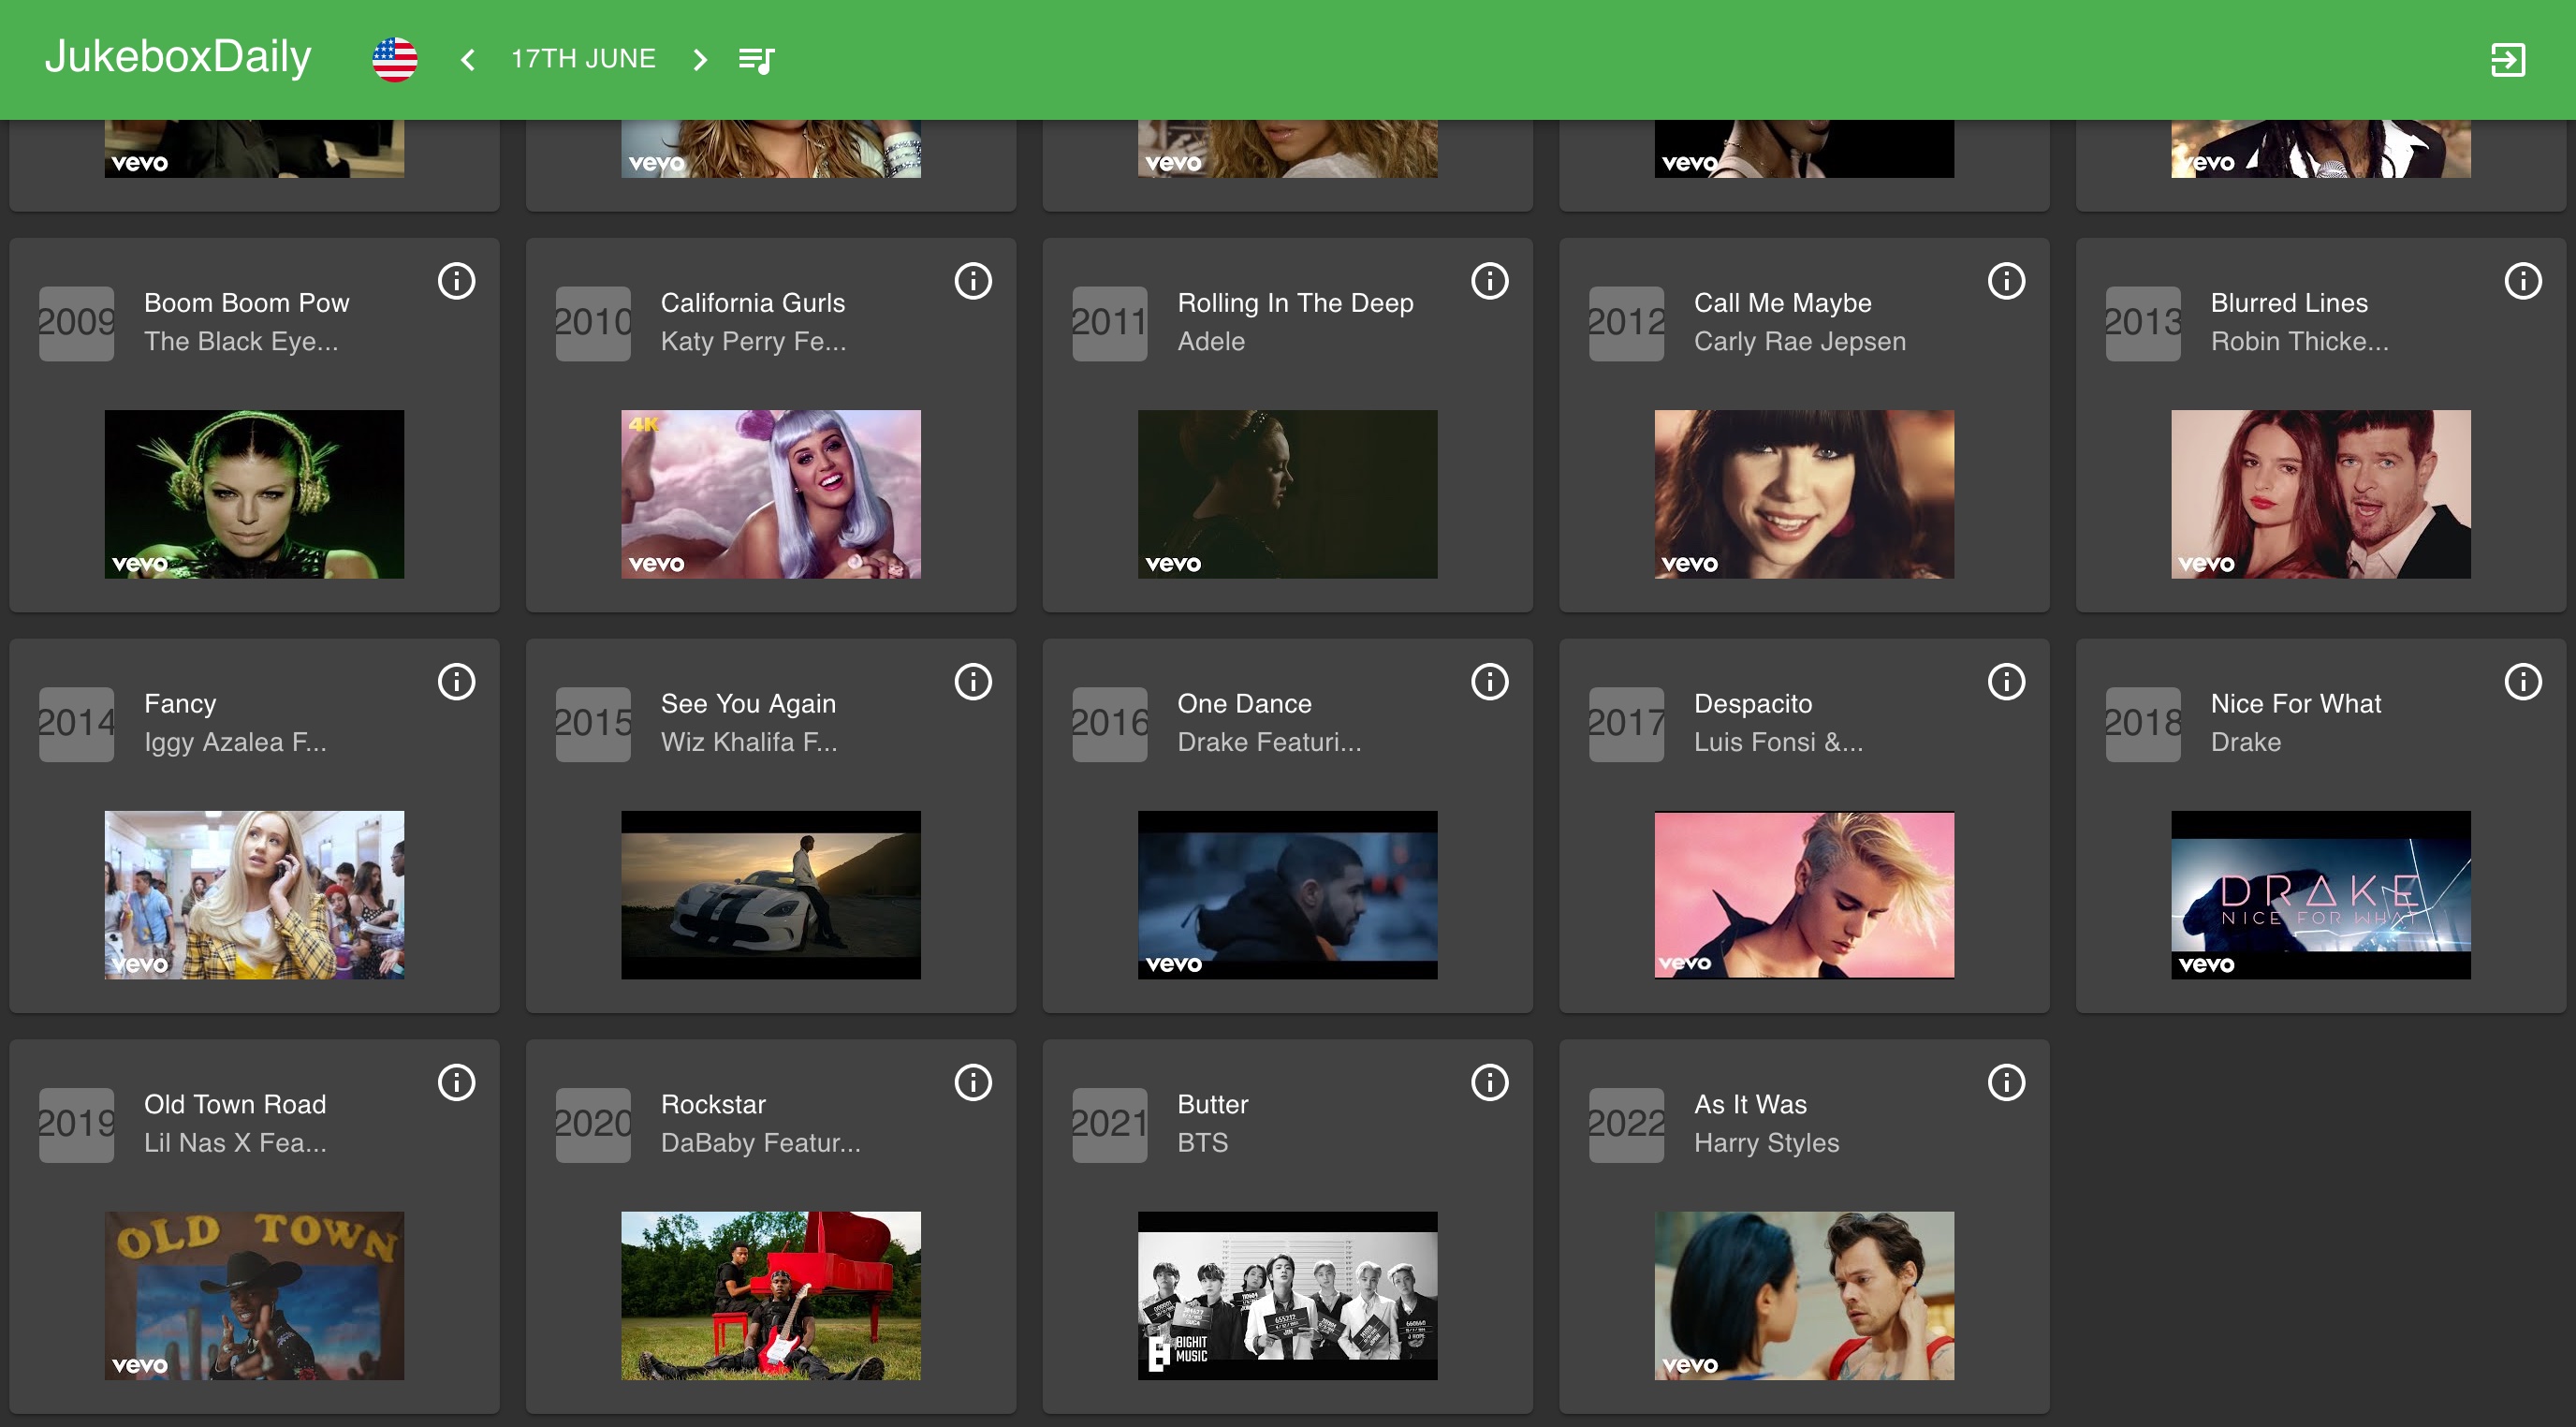2576x1427 pixels.
Task: Go to next day with right chevron
Action: click(700, 60)
